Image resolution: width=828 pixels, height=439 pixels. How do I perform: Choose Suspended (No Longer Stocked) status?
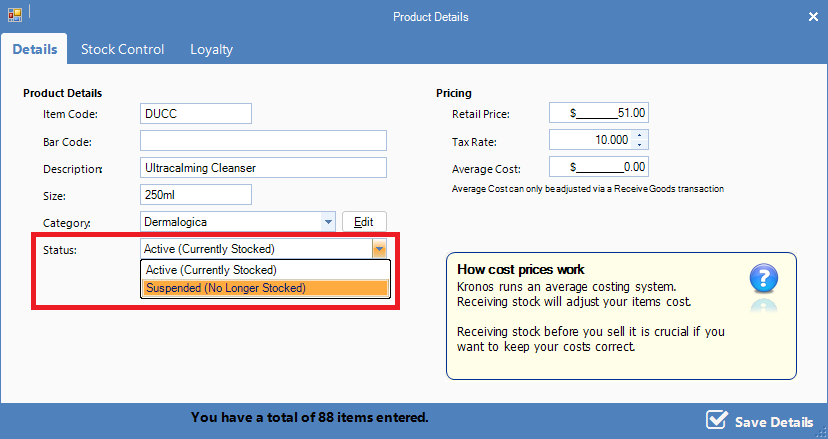264,288
